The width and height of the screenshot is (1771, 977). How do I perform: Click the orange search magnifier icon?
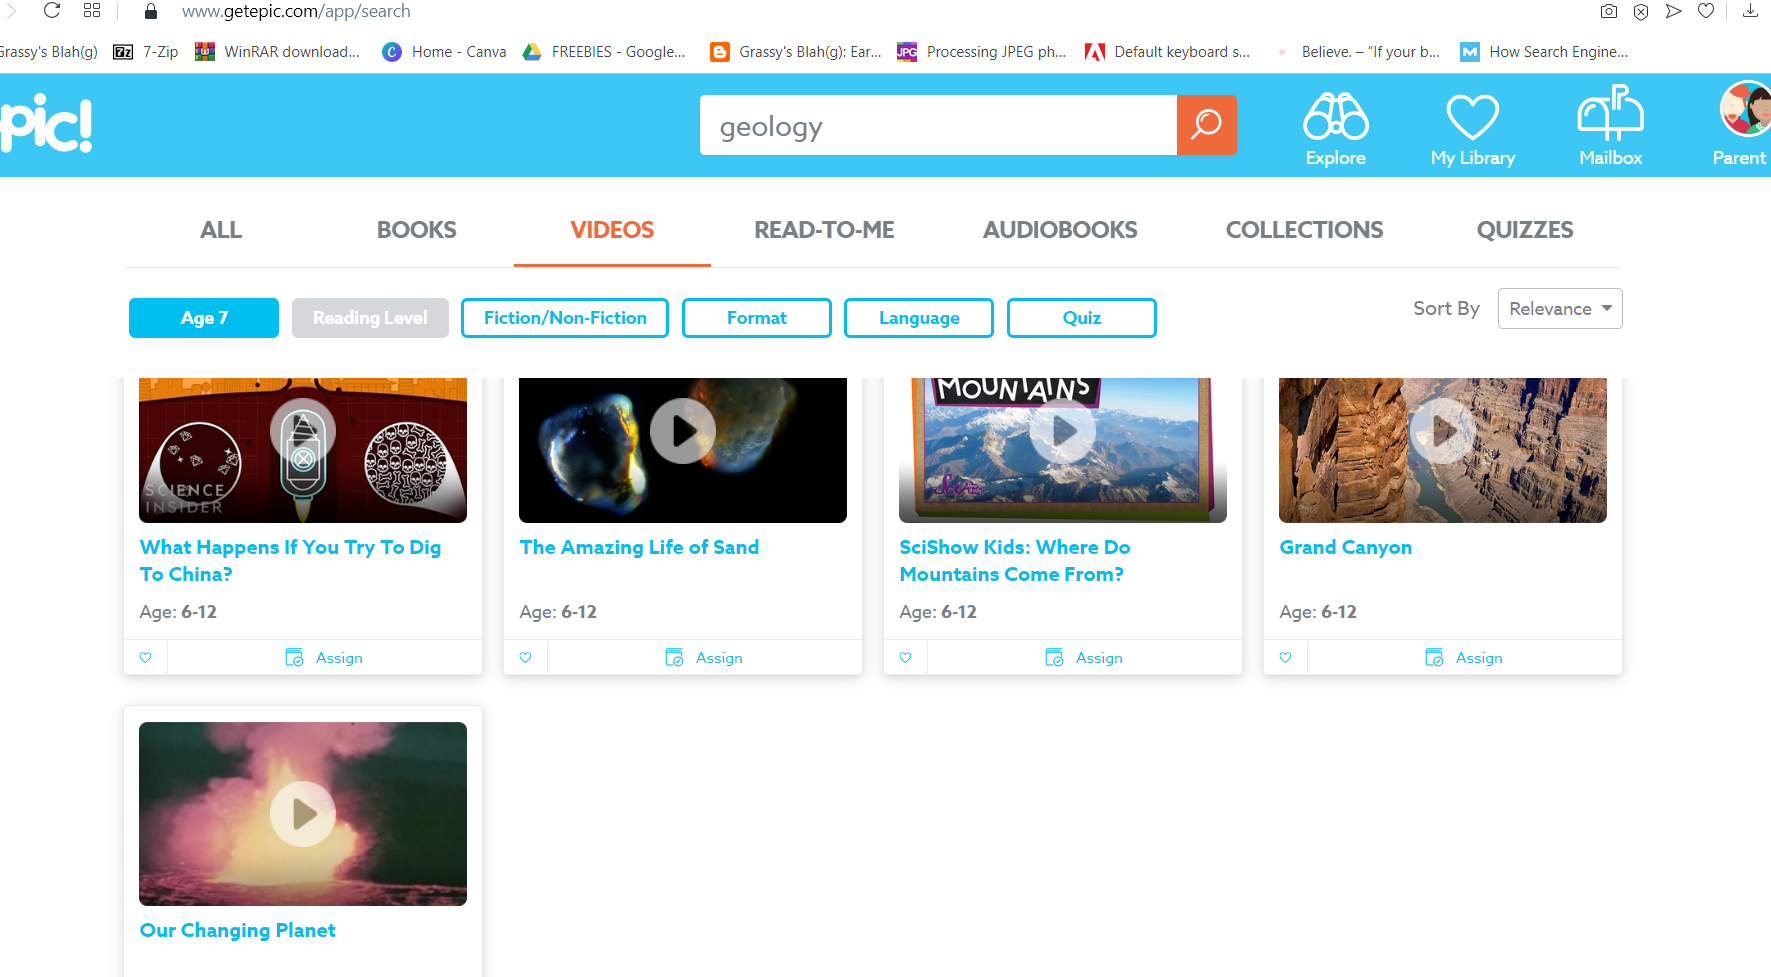[x=1206, y=125]
